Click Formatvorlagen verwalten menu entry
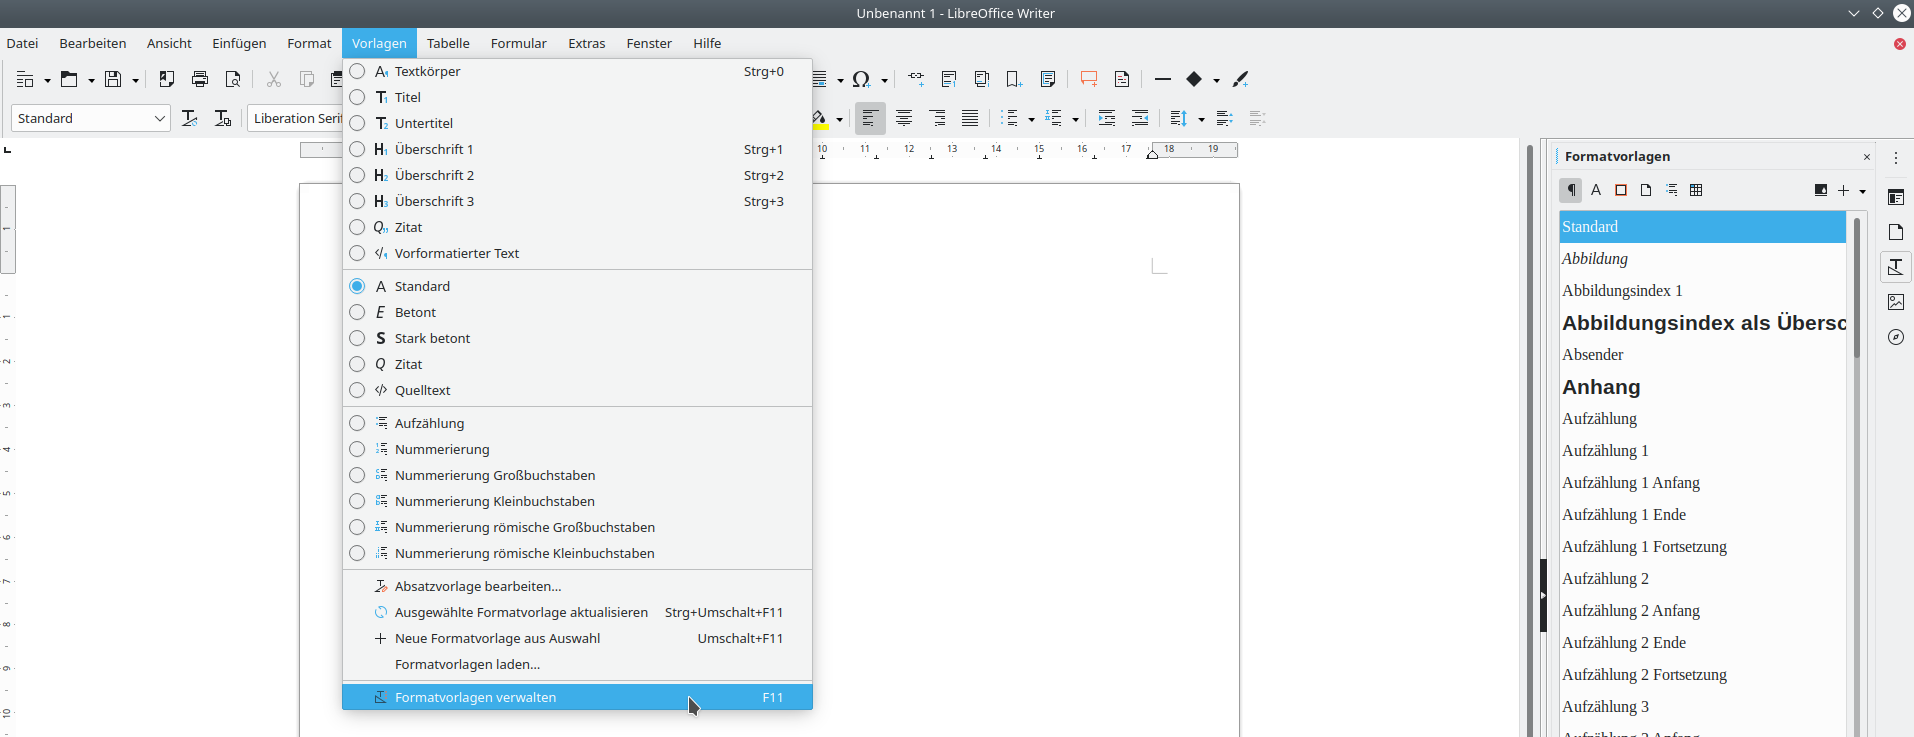The image size is (1914, 737). click(475, 697)
